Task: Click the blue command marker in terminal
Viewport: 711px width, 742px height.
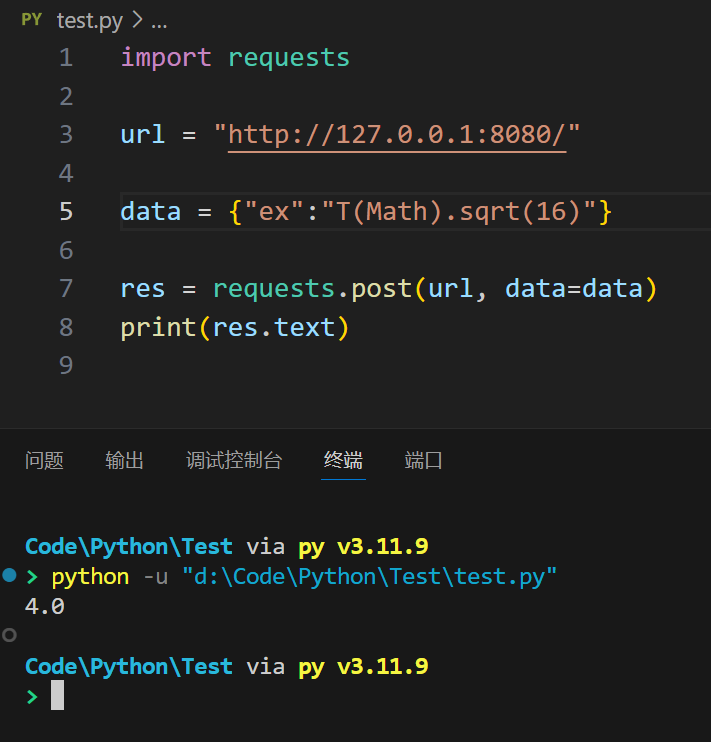Action: (x=10, y=575)
